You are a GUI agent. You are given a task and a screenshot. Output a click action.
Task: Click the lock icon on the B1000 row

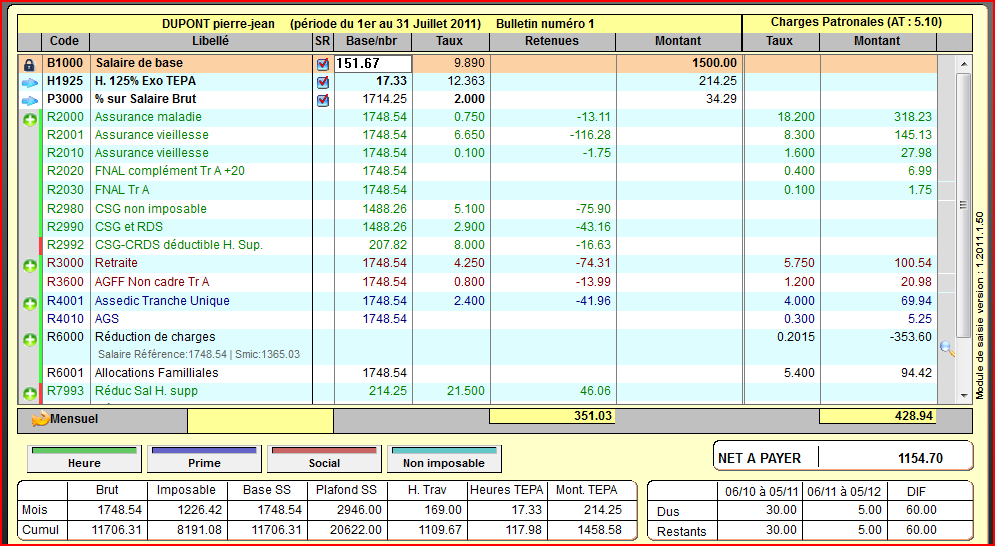[x=29, y=65]
